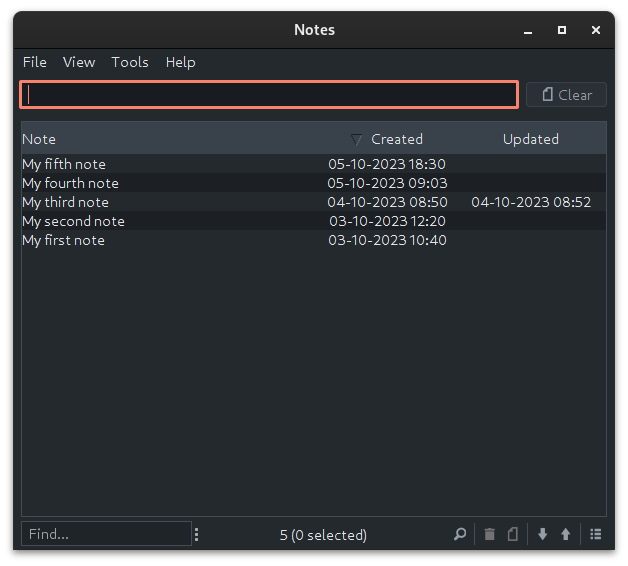Minimize the Notes window

(x=528, y=30)
